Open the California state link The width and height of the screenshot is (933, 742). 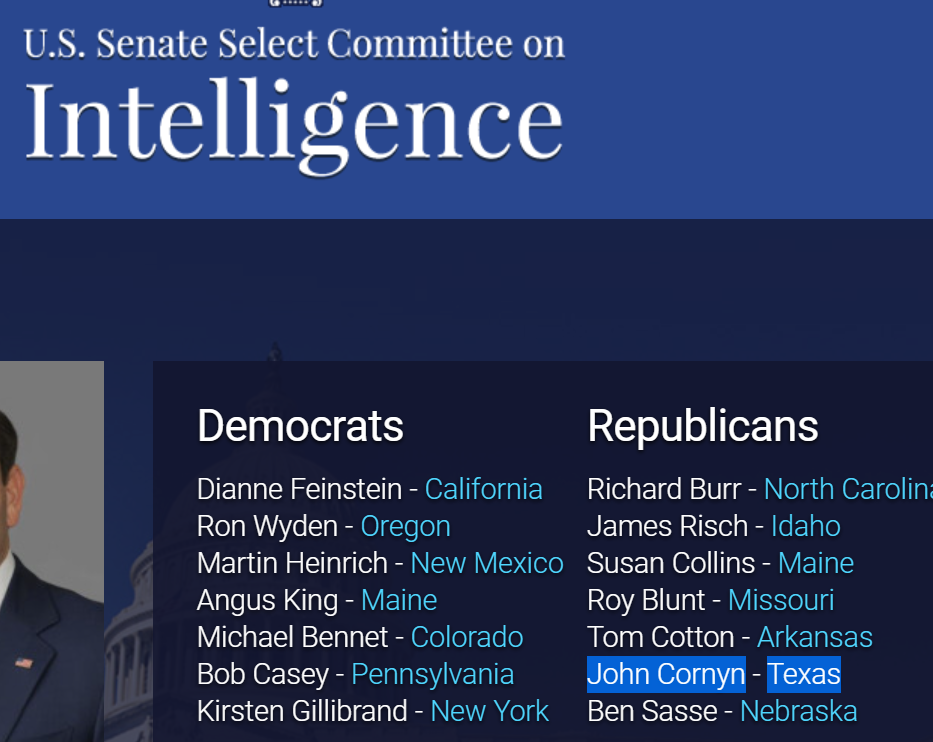click(483, 489)
